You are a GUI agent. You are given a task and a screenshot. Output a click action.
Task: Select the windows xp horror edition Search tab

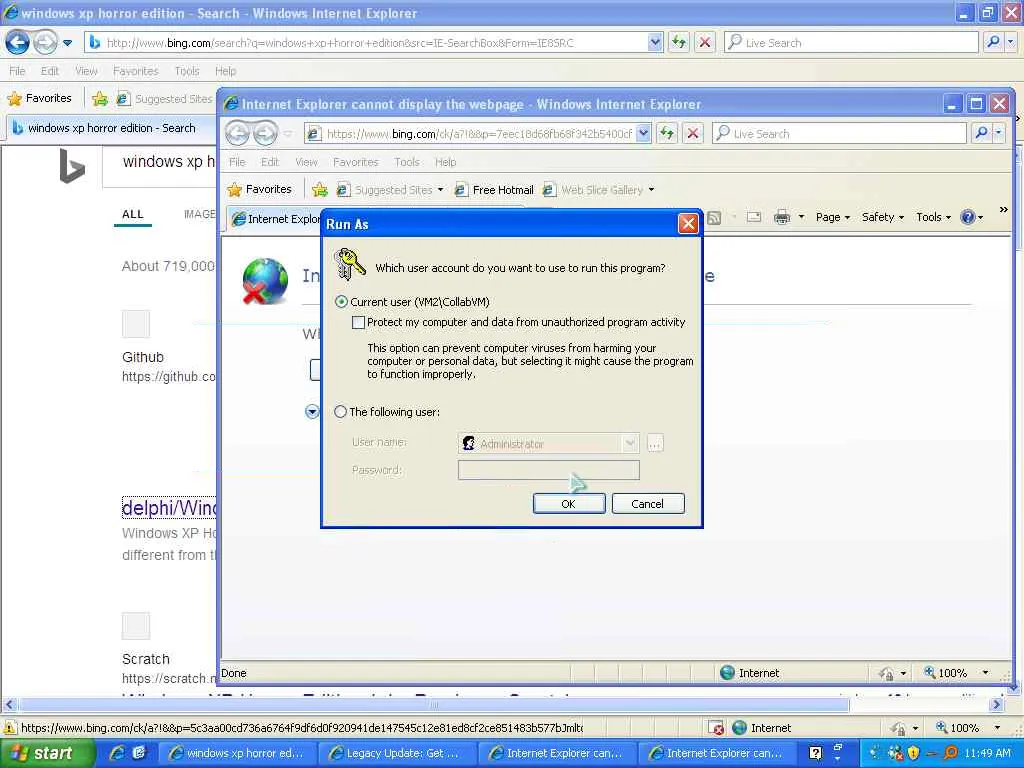(112, 128)
